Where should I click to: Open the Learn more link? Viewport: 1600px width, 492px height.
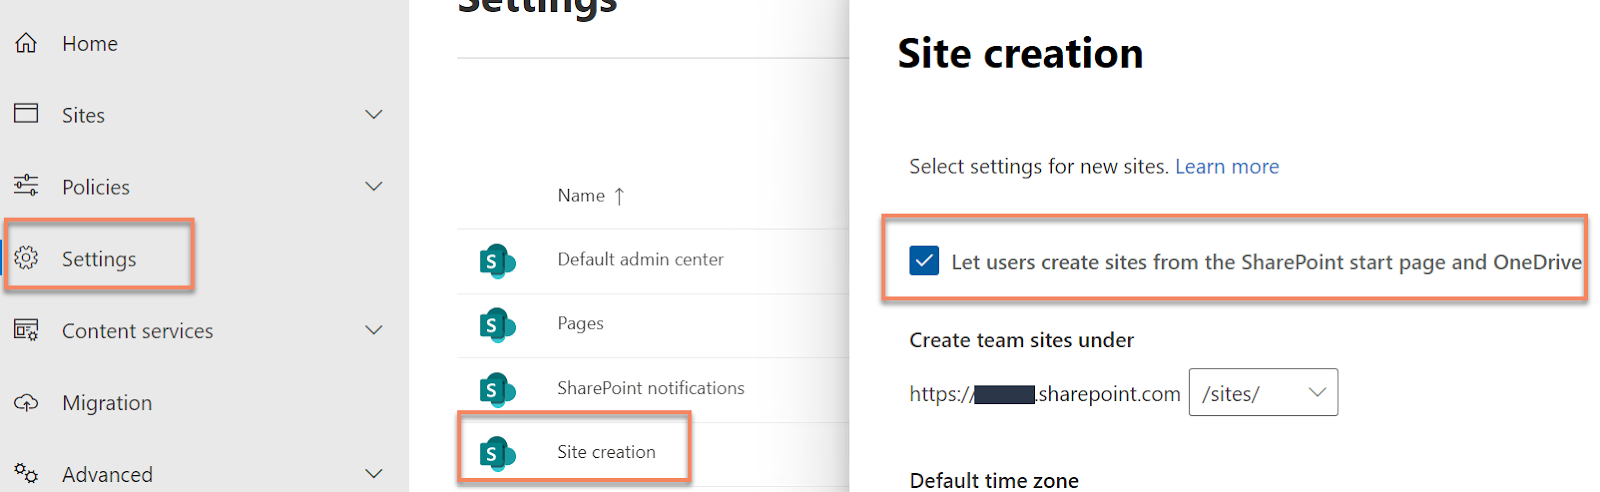(1227, 167)
